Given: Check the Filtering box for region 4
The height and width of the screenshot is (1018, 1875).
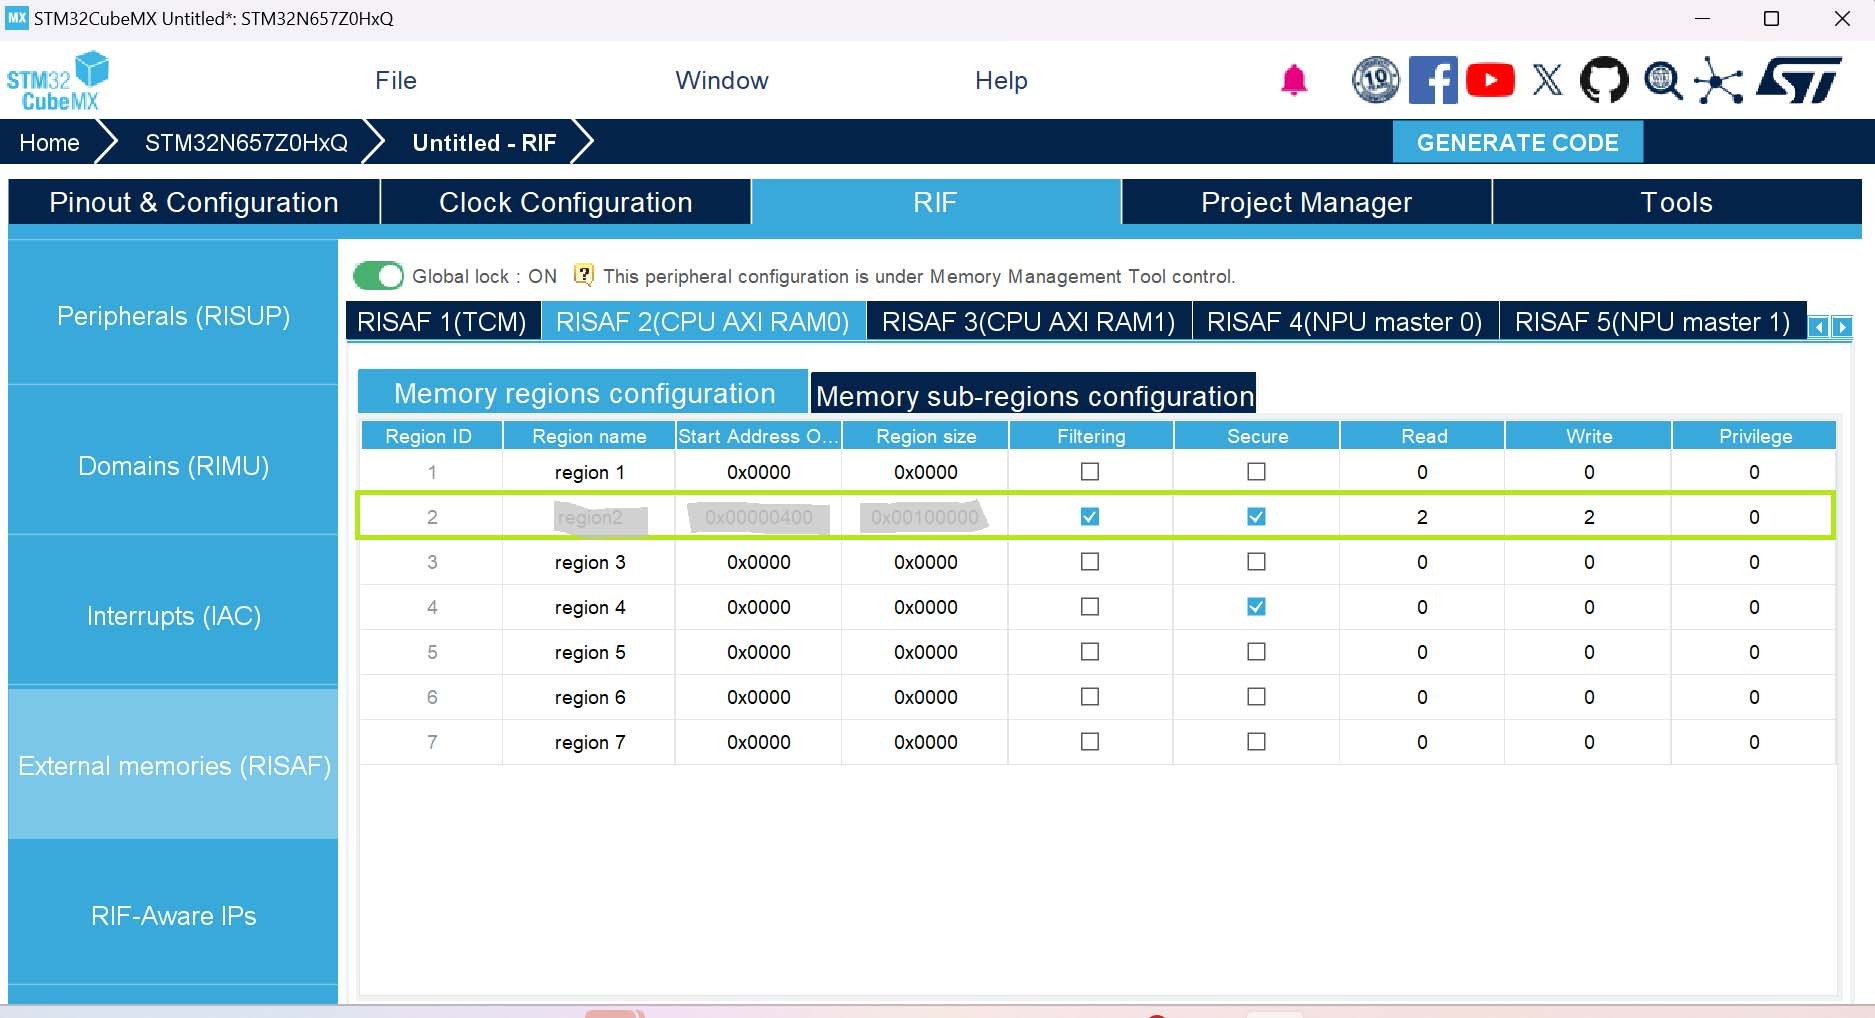Looking at the screenshot, I should point(1090,607).
